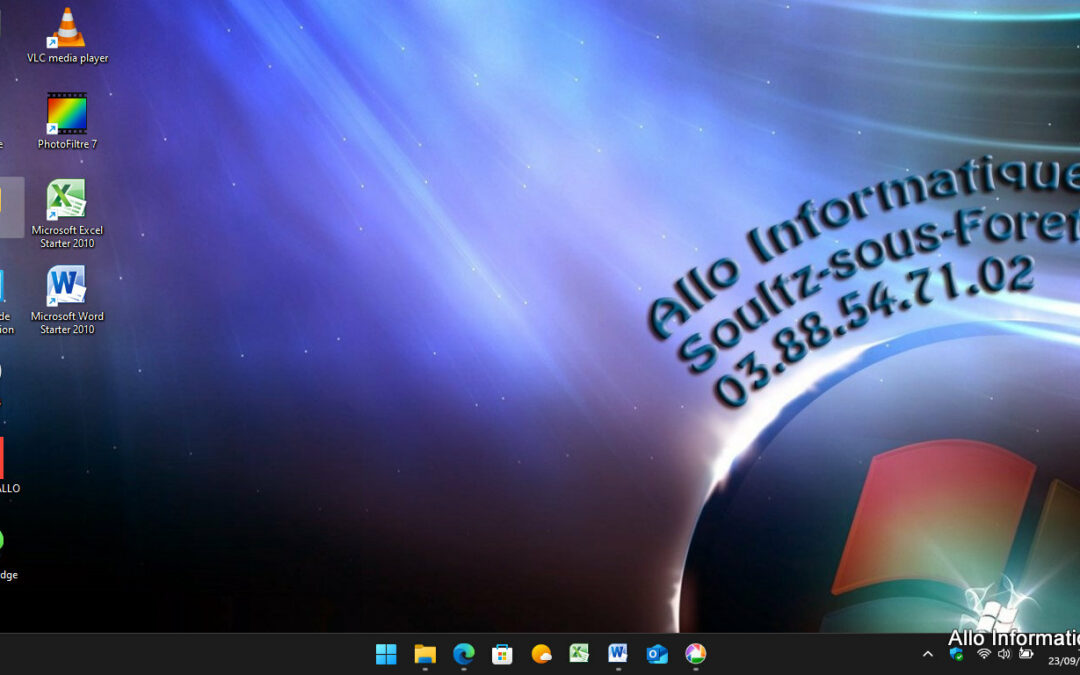Image resolution: width=1080 pixels, height=675 pixels.
Task: Open Microsoft Store from the taskbar
Action: (502, 654)
